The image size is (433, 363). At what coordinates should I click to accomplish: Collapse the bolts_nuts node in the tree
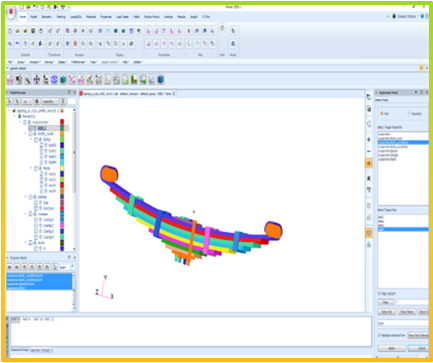(x=26, y=133)
